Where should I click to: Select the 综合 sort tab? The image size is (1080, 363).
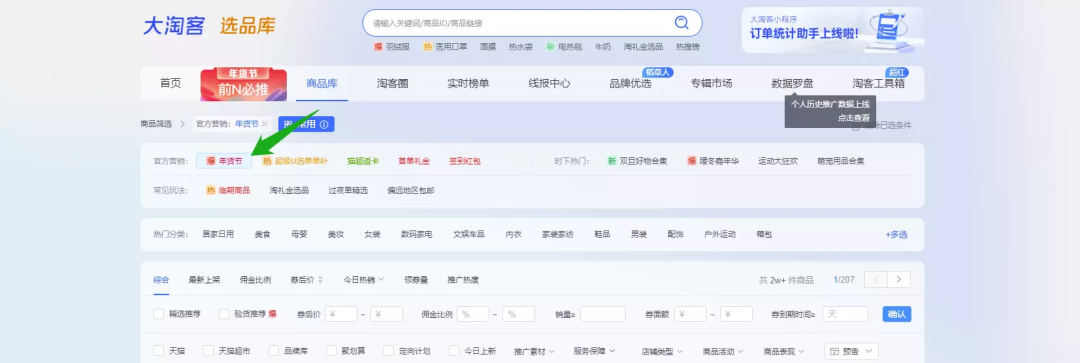pos(161,280)
